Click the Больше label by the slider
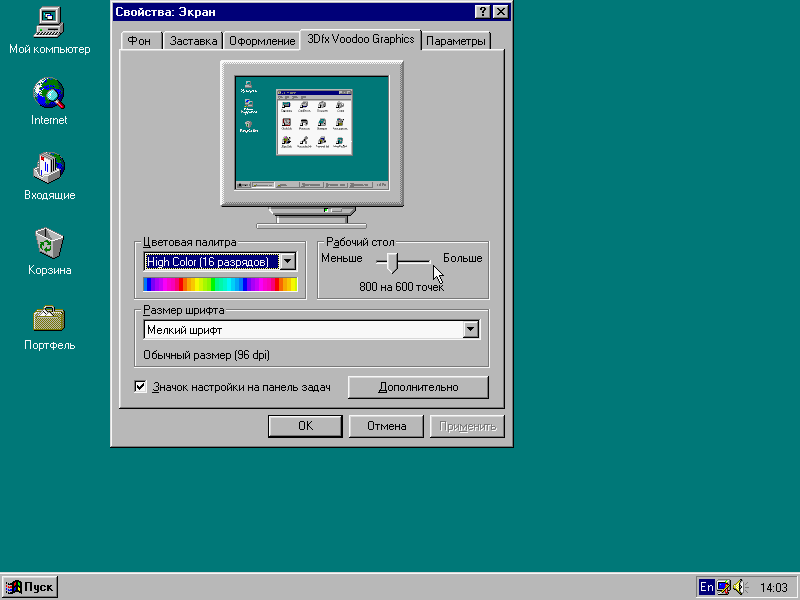Viewport: 800px width, 600px height. pyautogui.click(x=463, y=258)
